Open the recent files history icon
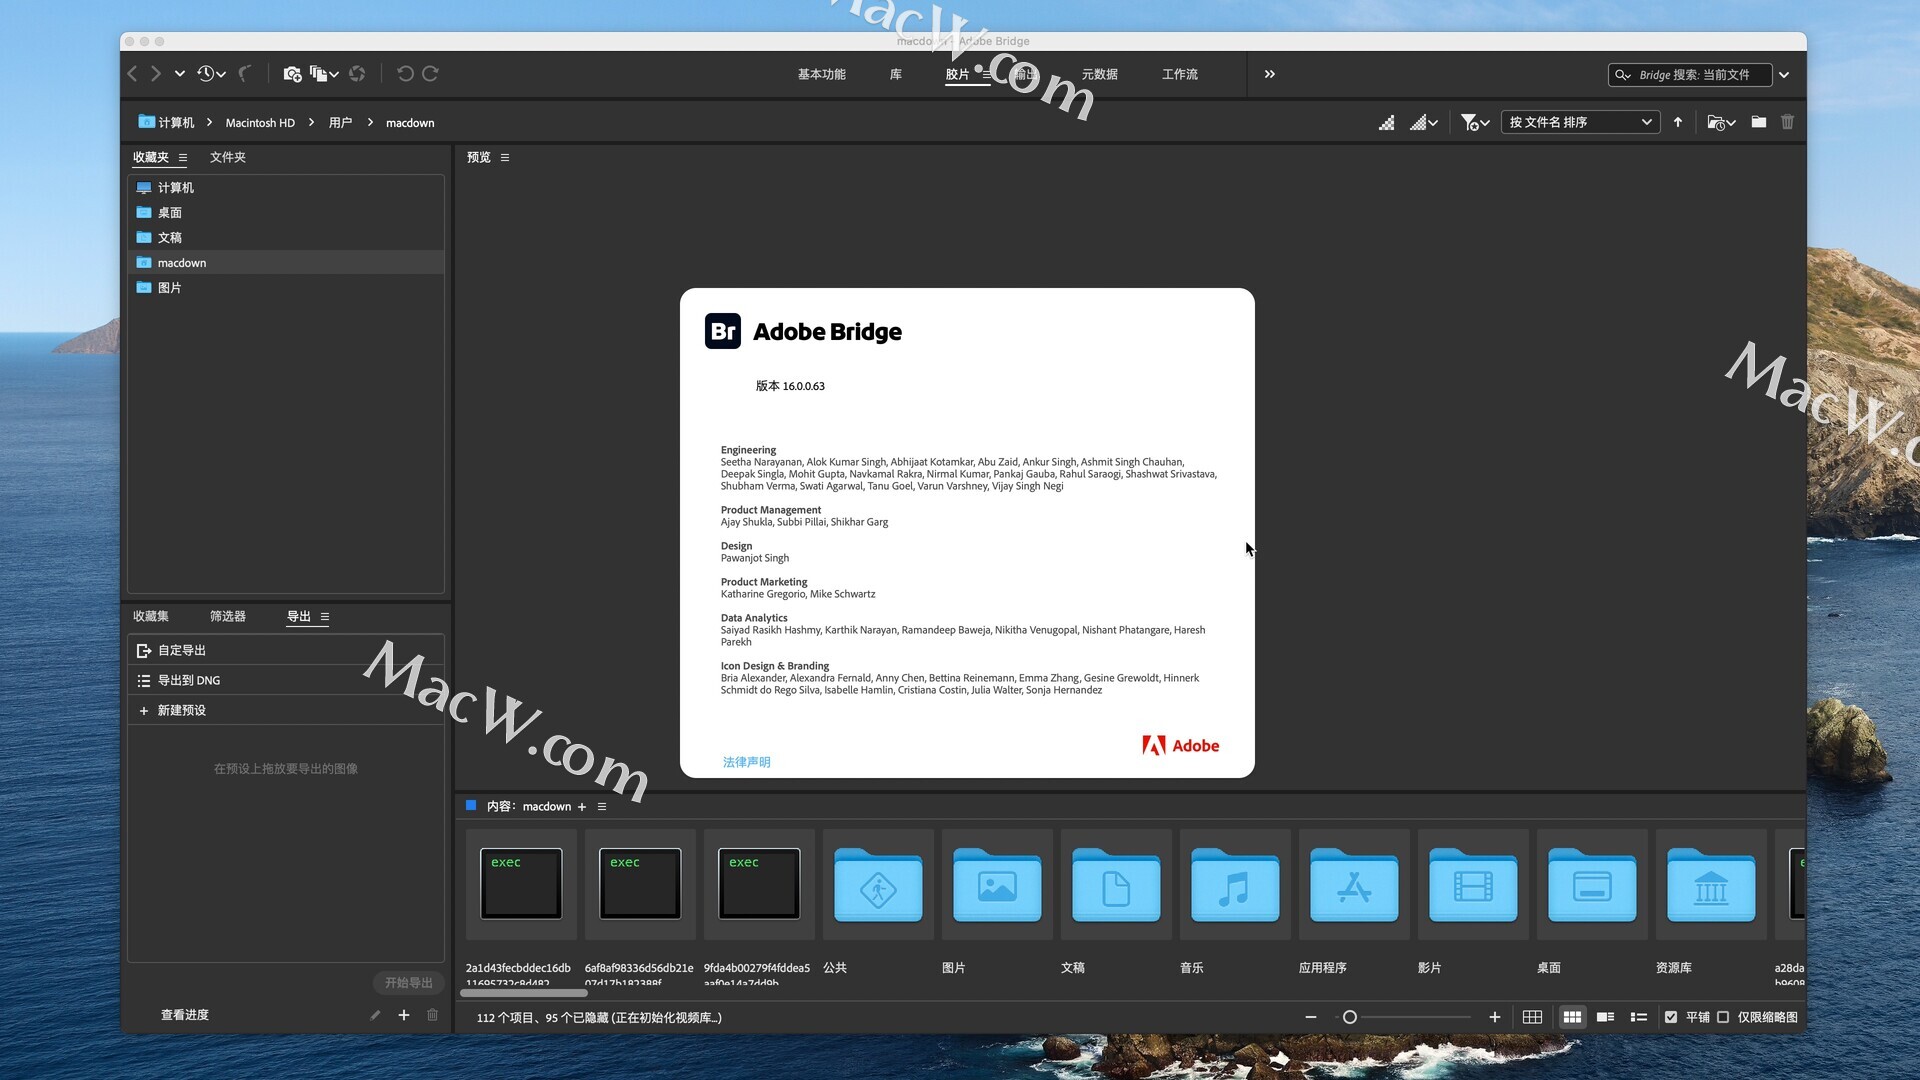The width and height of the screenshot is (1920, 1080). [x=207, y=74]
